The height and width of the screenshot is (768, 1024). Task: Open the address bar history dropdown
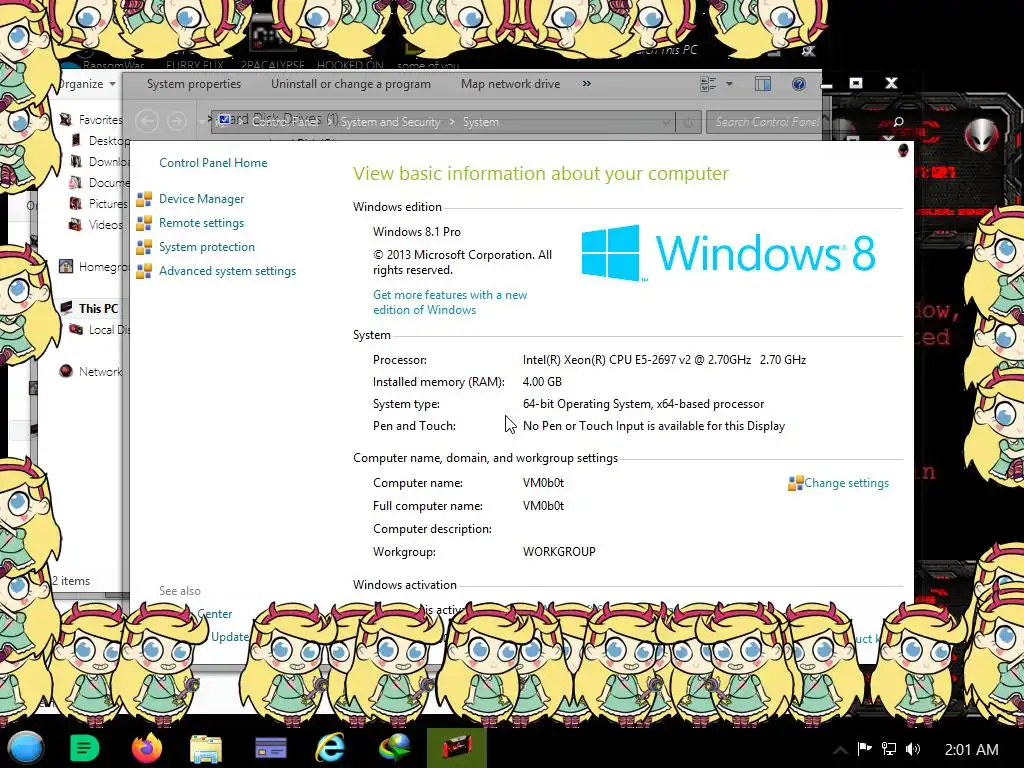(x=665, y=122)
